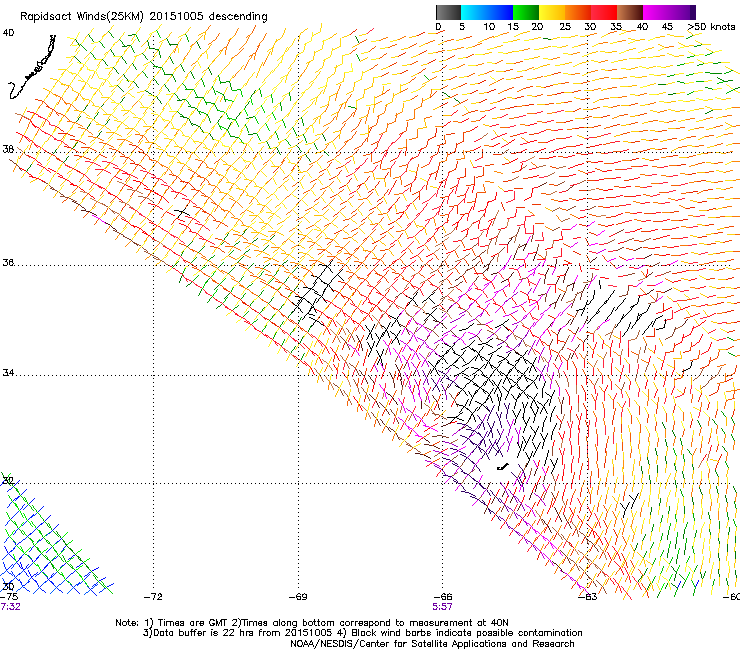Image resolution: width=740 pixels, height=650 pixels.
Task: Click the purple overpass time '5:57'
Action: 442,607
